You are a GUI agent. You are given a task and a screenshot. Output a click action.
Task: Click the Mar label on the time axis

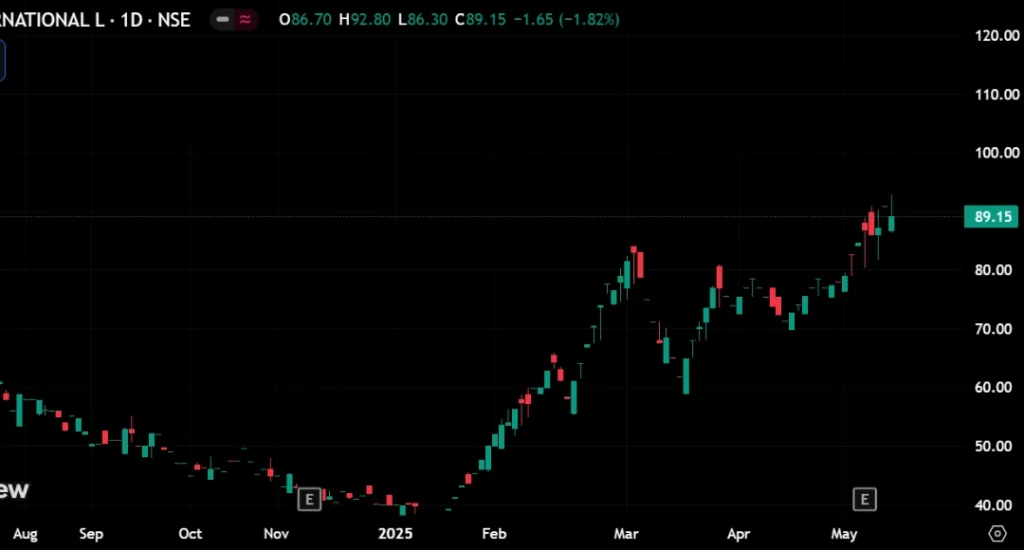point(626,534)
